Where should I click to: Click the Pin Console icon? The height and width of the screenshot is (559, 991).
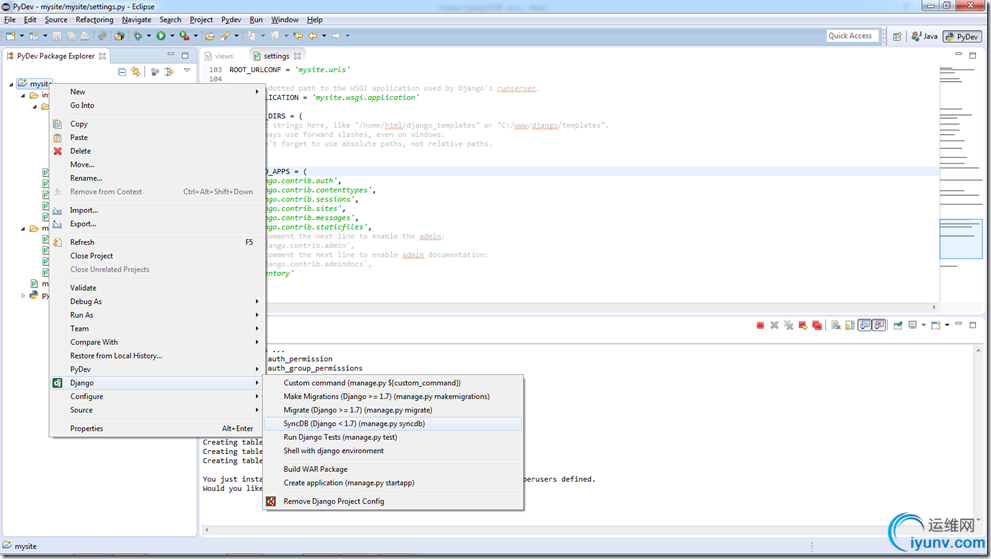pos(898,325)
